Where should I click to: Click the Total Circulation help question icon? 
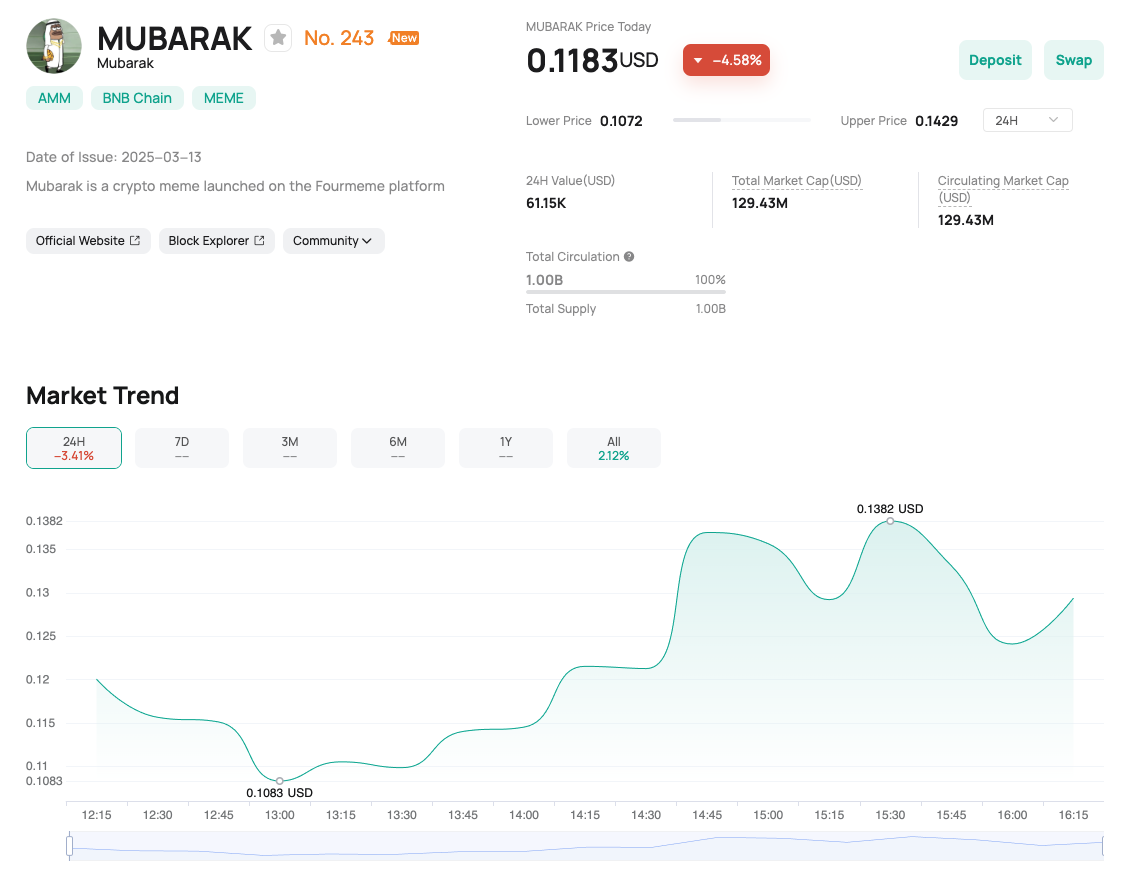(629, 256)
